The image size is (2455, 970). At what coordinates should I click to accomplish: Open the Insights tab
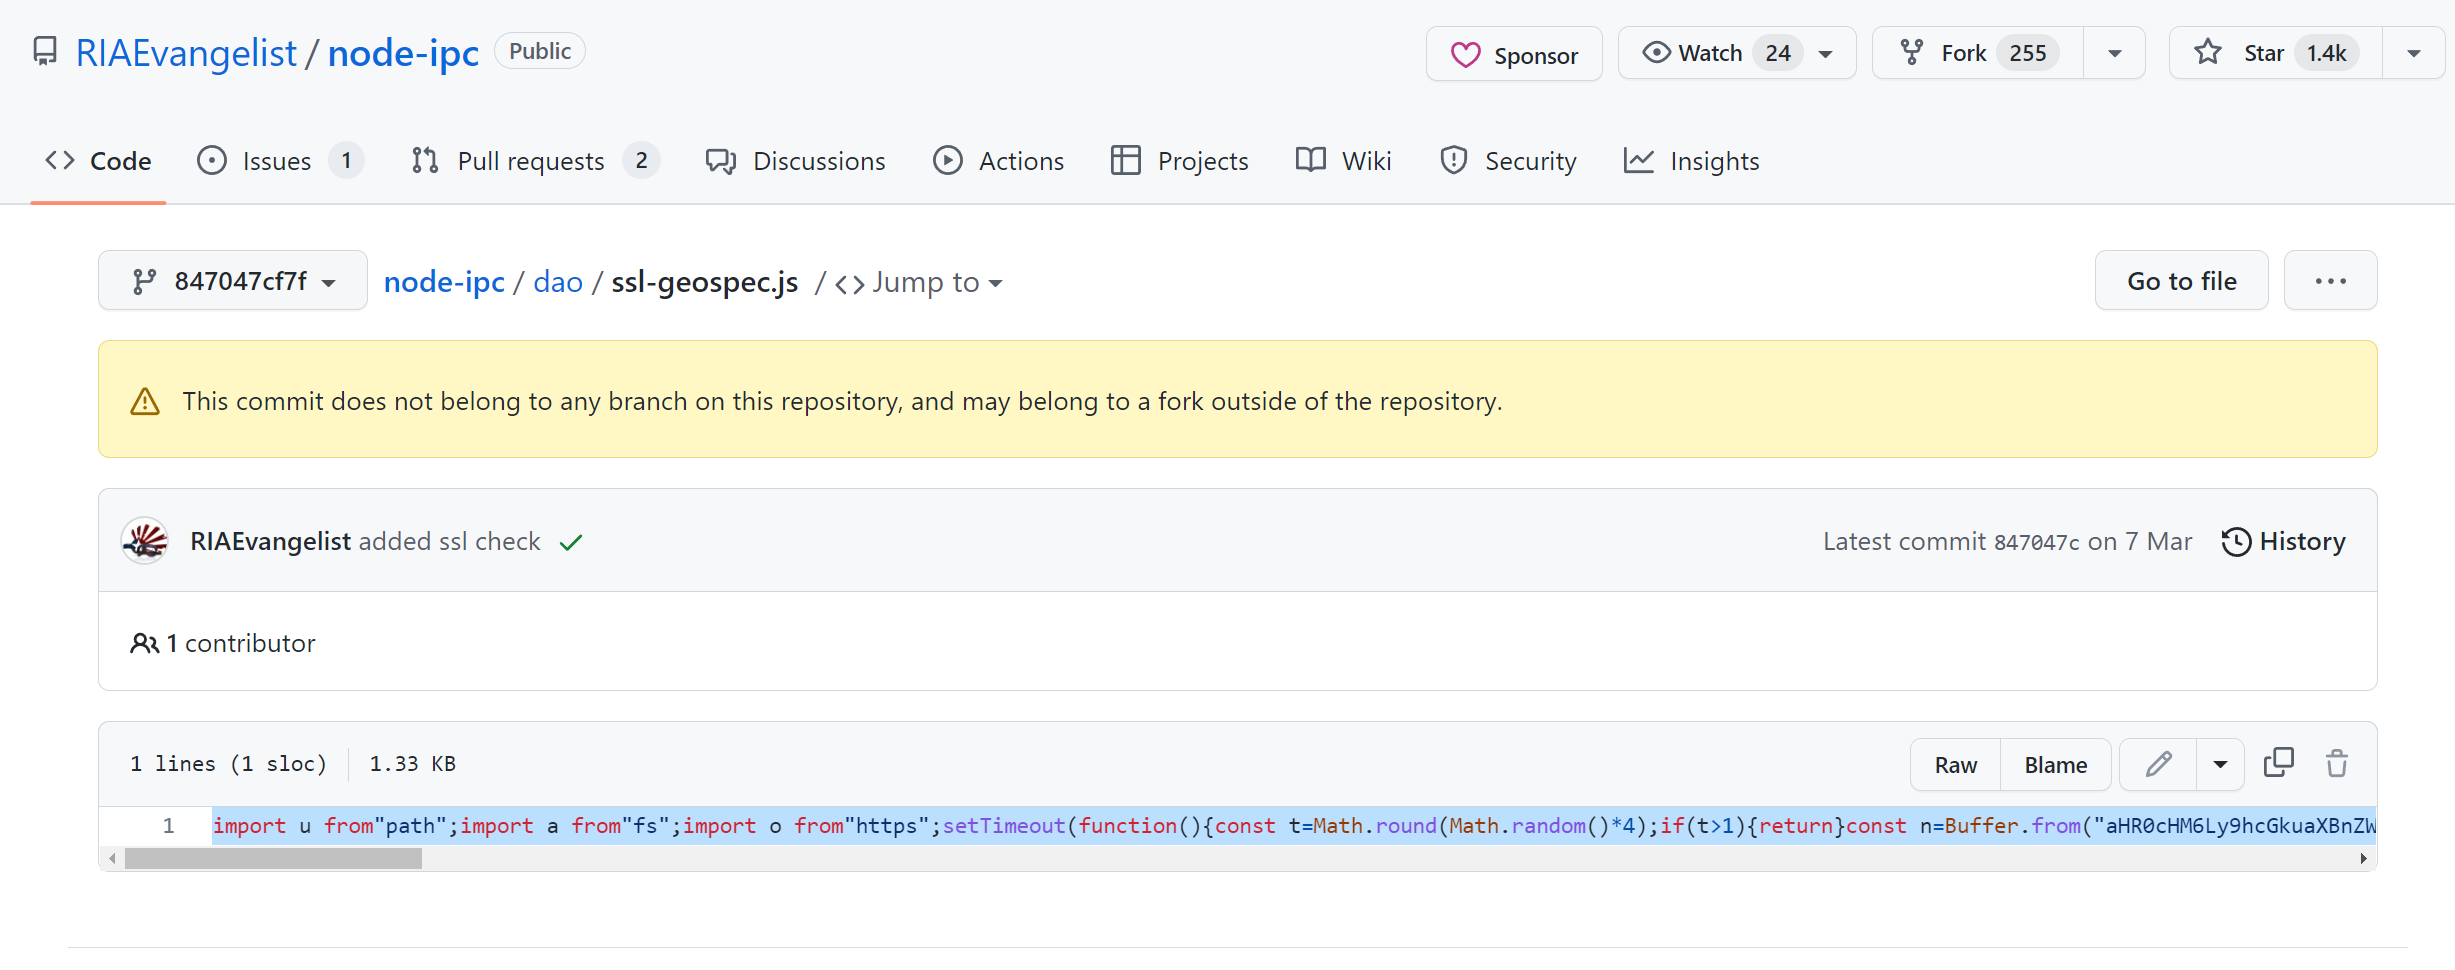pyautogui.click(x=1691, y=161)
